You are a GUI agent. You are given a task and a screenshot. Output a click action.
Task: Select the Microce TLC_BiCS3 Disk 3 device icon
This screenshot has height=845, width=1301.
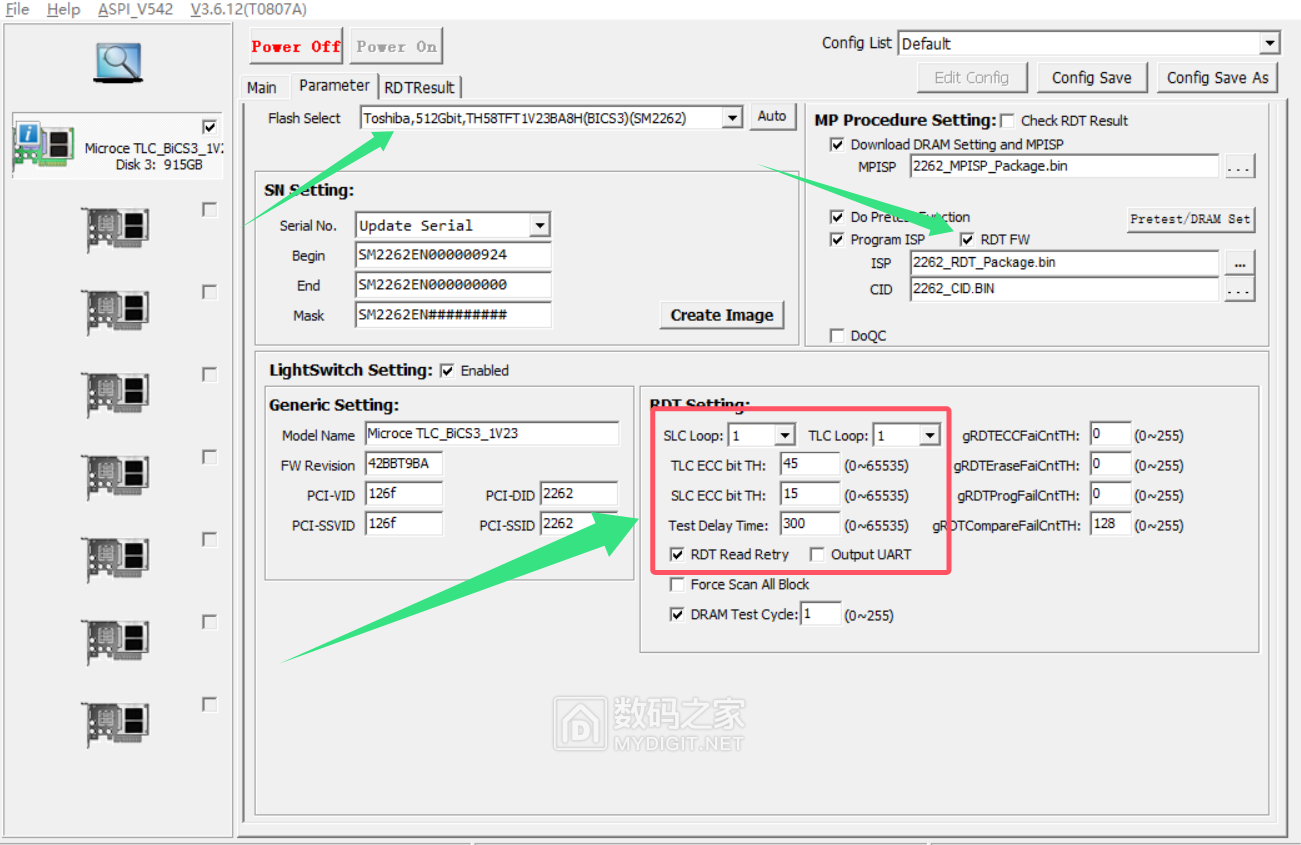point(45,146)
